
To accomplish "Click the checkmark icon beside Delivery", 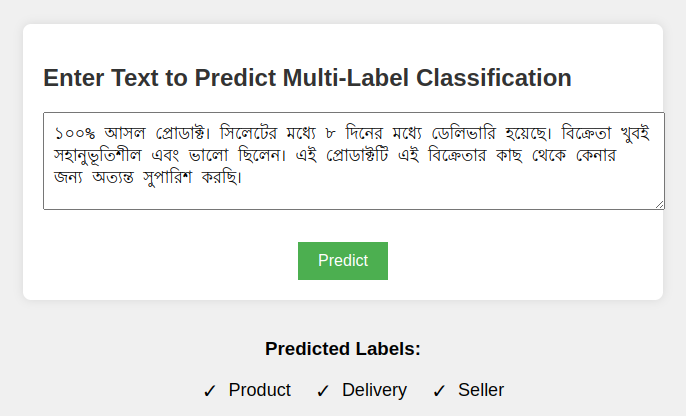I will click(x=323, y=391).
